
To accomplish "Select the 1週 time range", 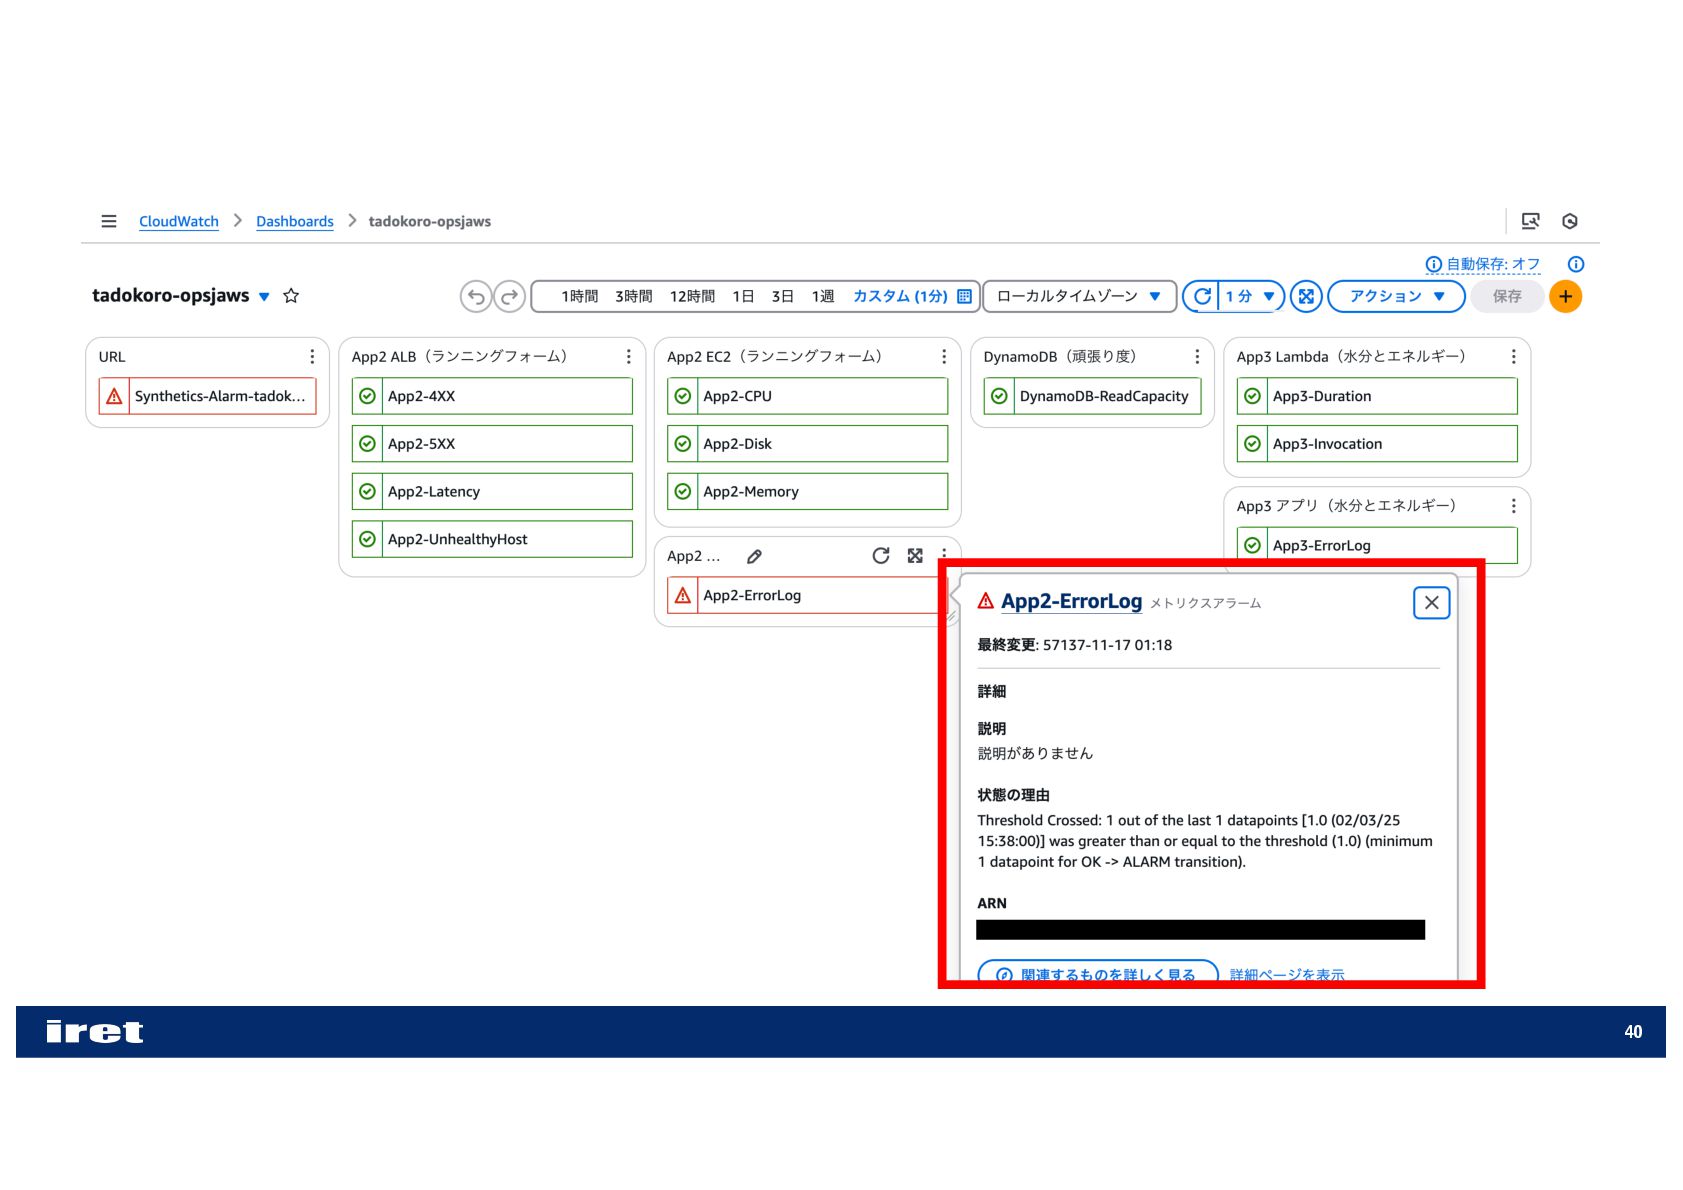I will coord(823,297).
